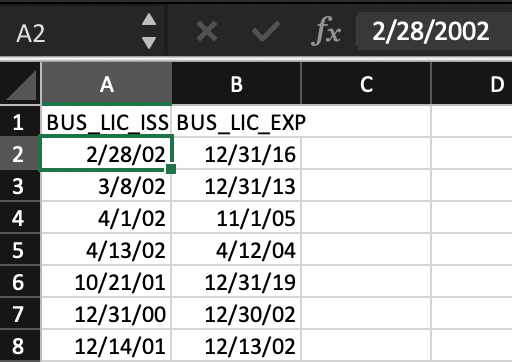
Task: Click the select-all triangle corner
Action: 21,85
